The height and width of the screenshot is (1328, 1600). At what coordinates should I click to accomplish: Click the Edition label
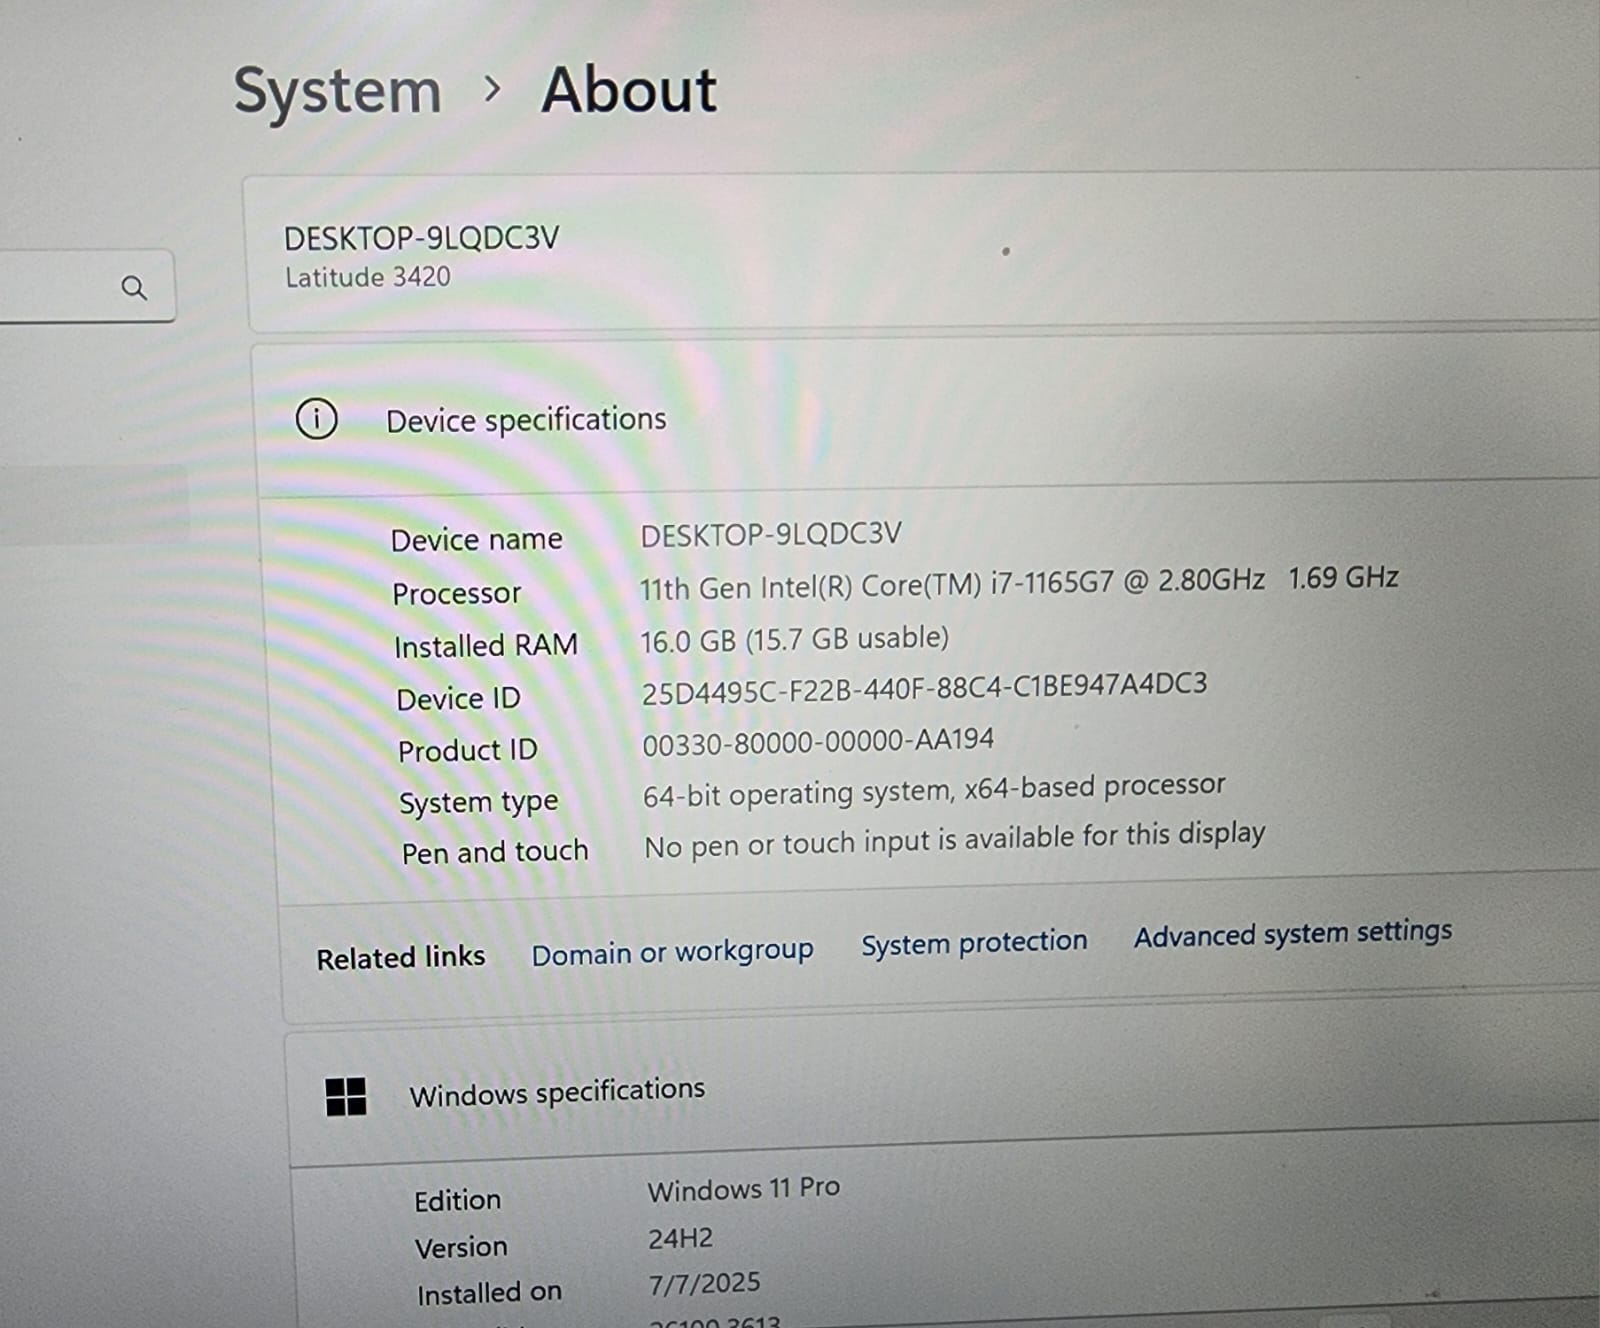(458, 1200)
